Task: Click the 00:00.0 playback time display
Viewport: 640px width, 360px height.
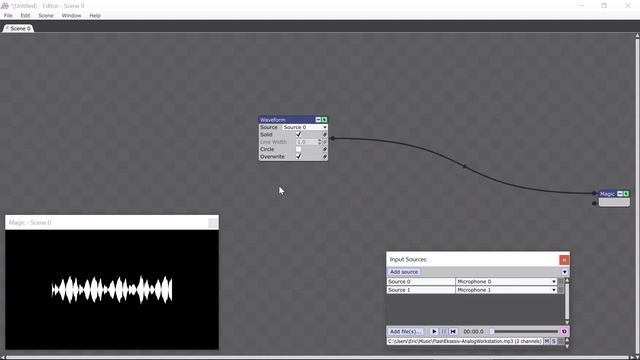Action: click(473, 331)
